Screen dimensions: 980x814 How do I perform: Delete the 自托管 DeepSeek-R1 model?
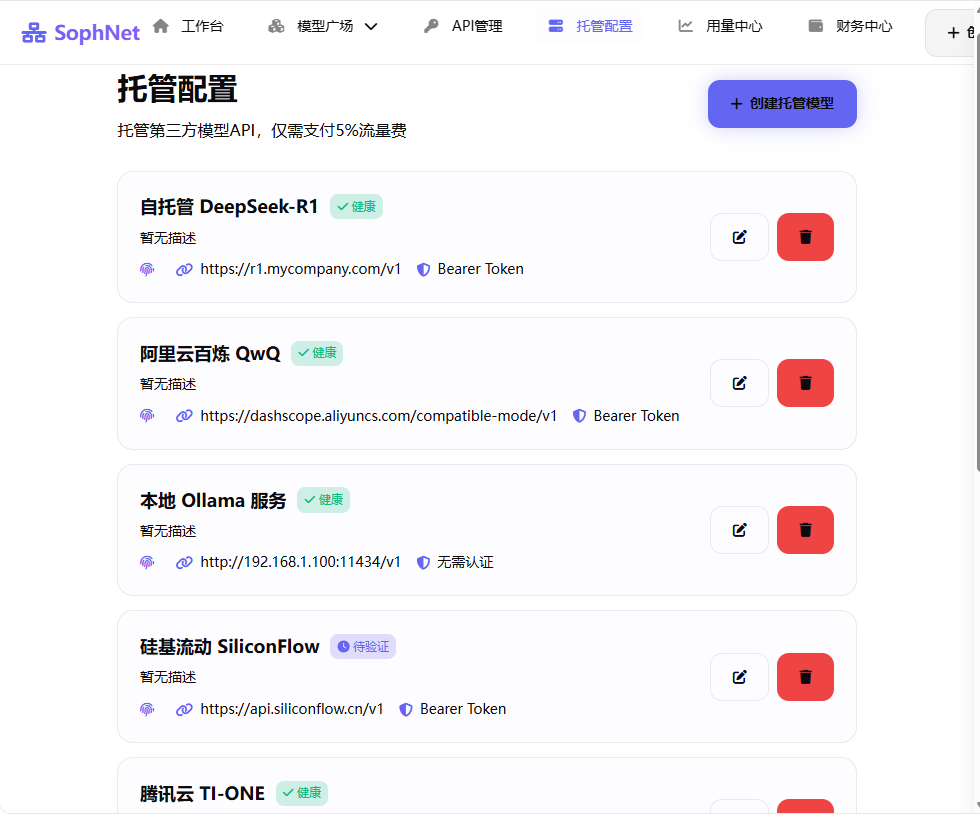(x=805, y=237)
